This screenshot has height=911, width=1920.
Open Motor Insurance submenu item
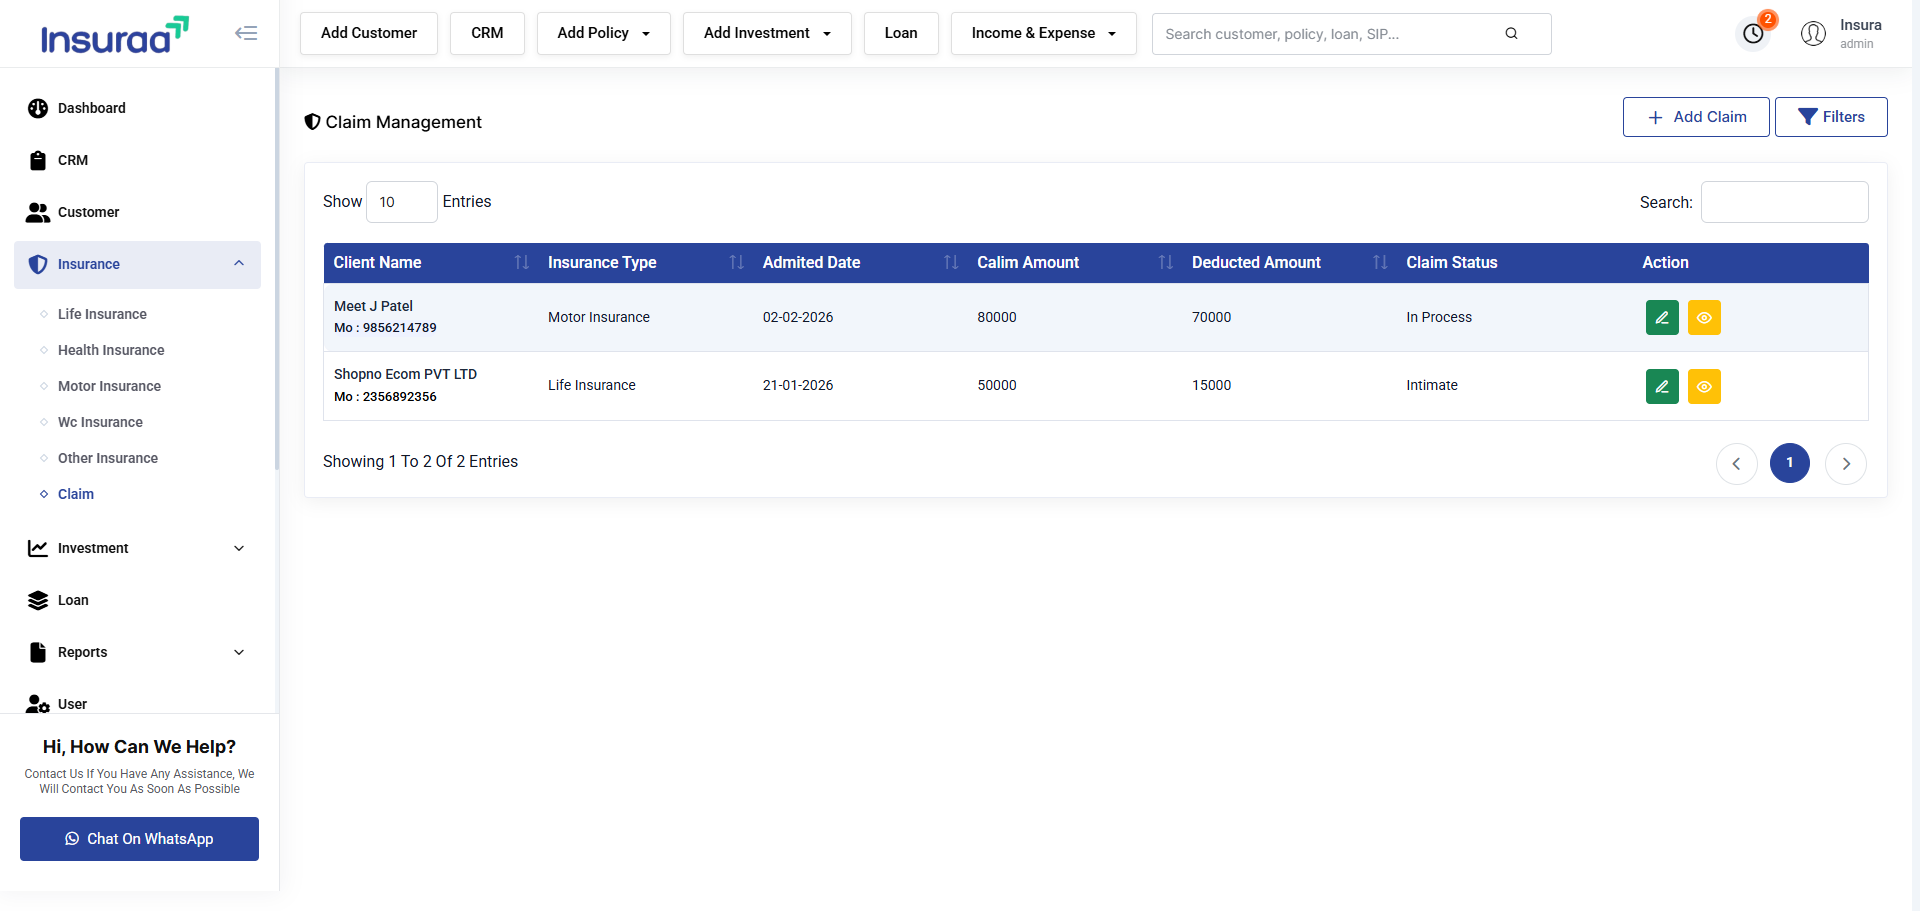click(109, 386)
